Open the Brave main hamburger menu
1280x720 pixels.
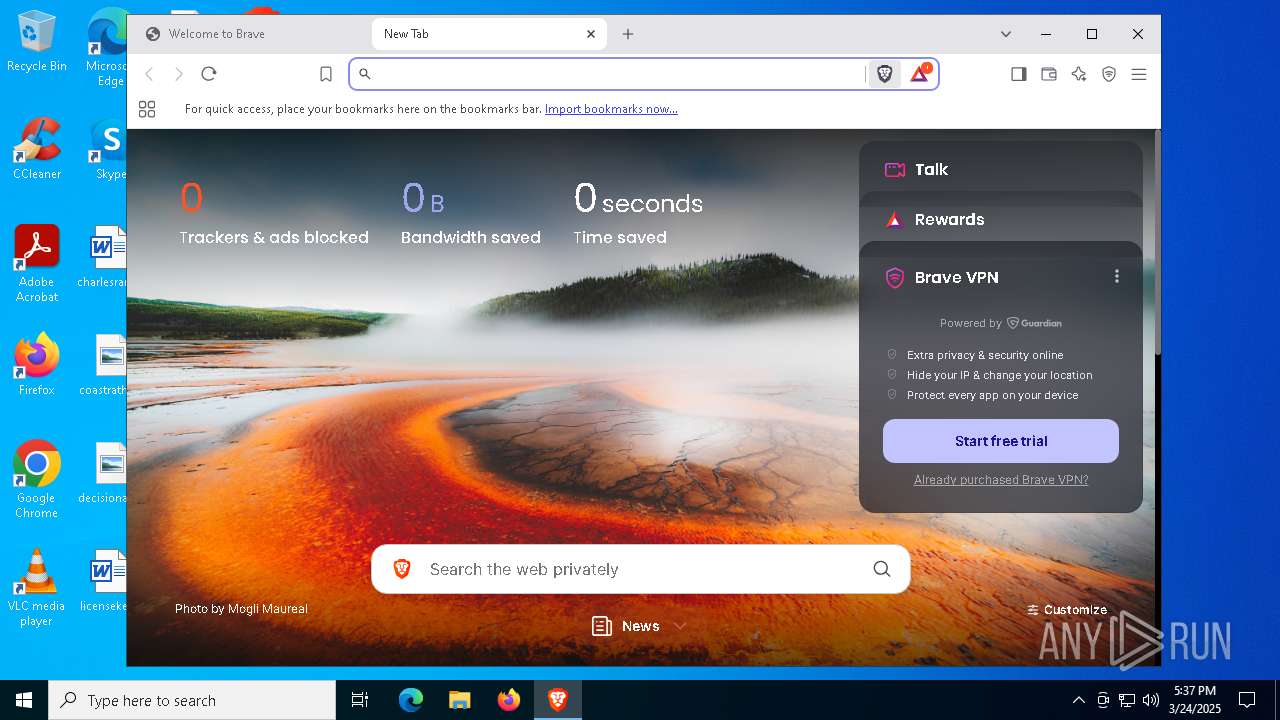[1139, 74]
